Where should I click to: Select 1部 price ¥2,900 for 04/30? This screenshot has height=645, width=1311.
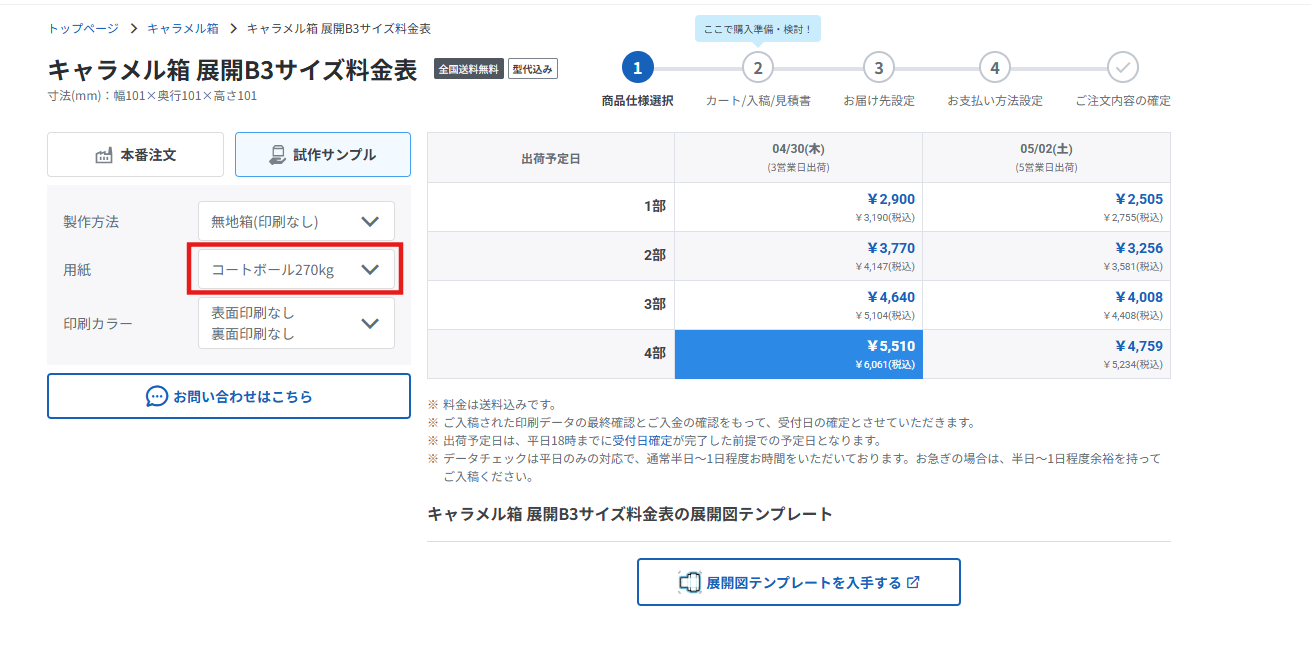pyautogui.click(x=798, y=207)
